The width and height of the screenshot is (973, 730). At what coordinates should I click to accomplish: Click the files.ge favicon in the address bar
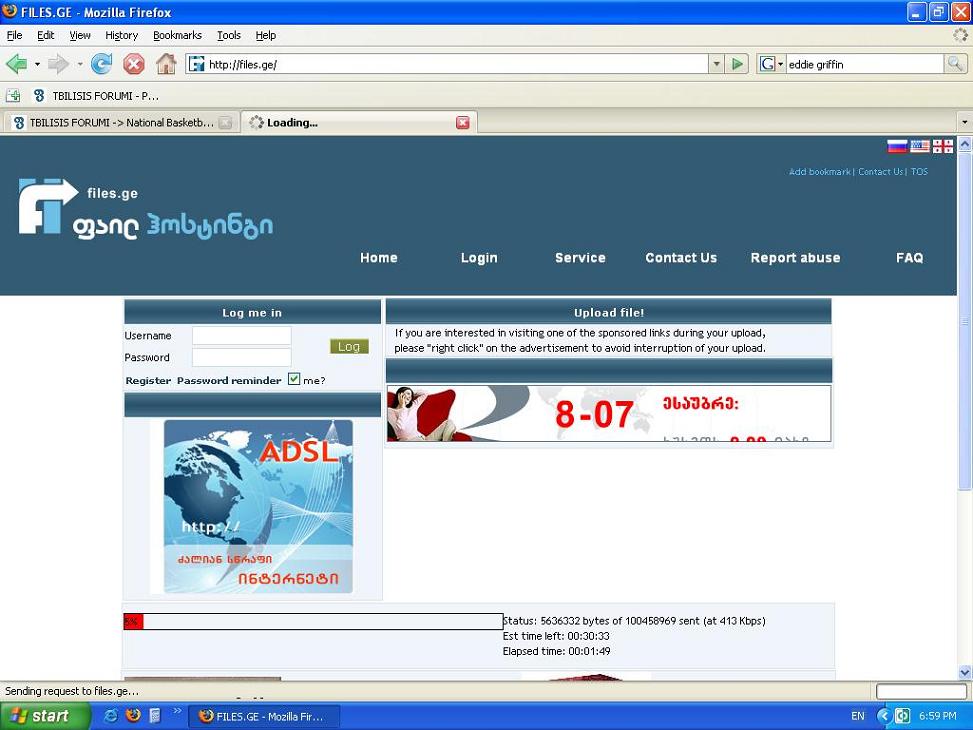coord(197,63)
